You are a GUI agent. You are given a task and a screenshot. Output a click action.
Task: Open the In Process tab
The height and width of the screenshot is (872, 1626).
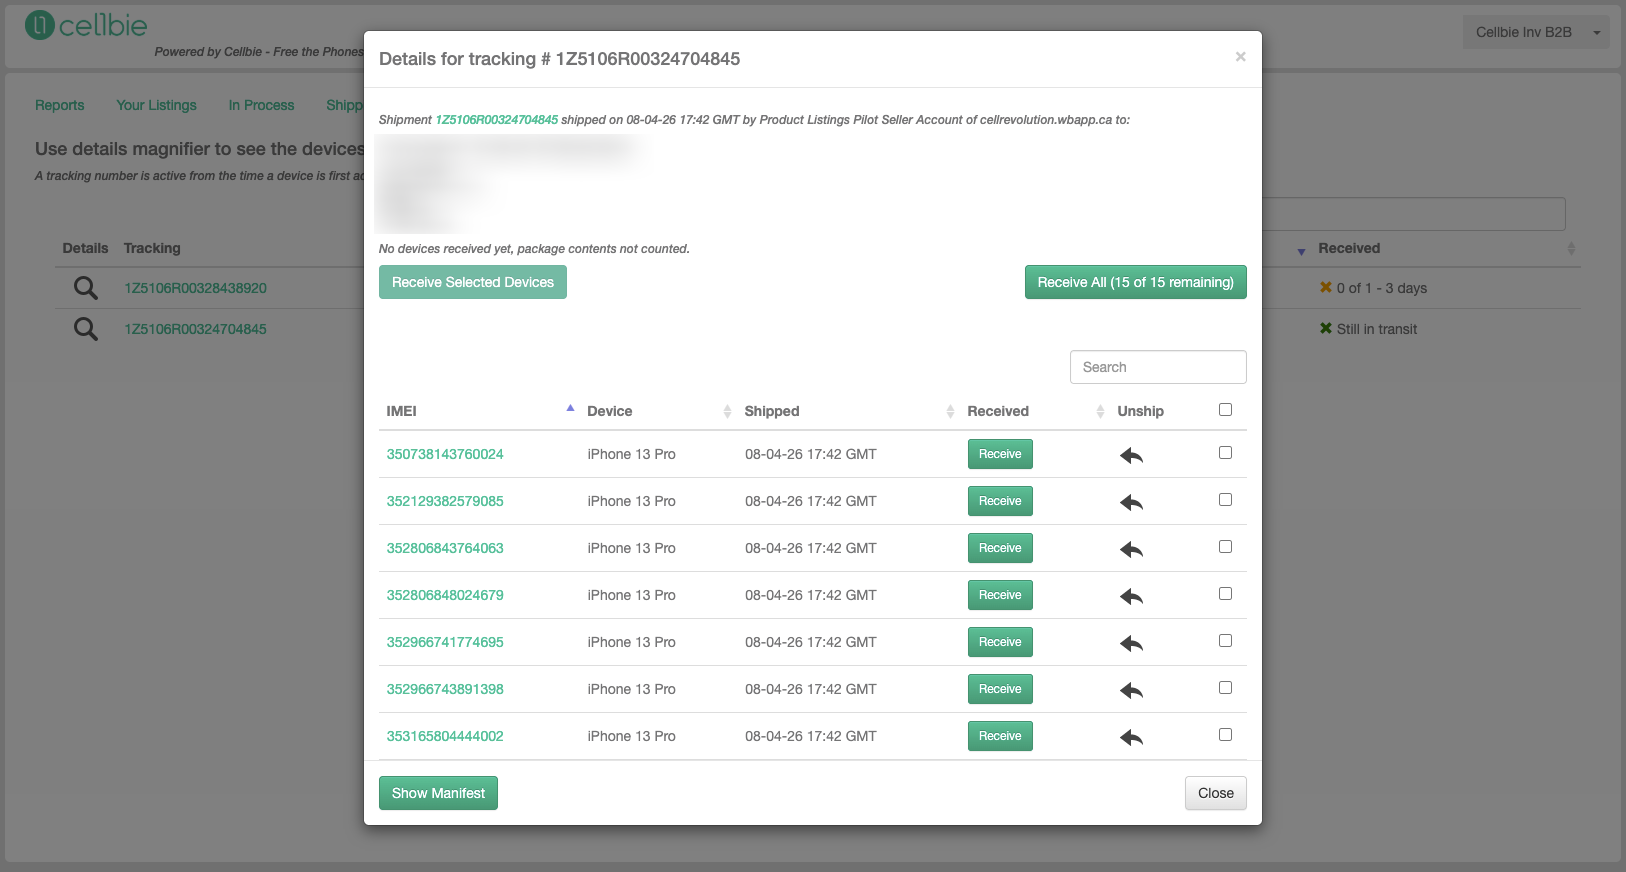point(261,105)
